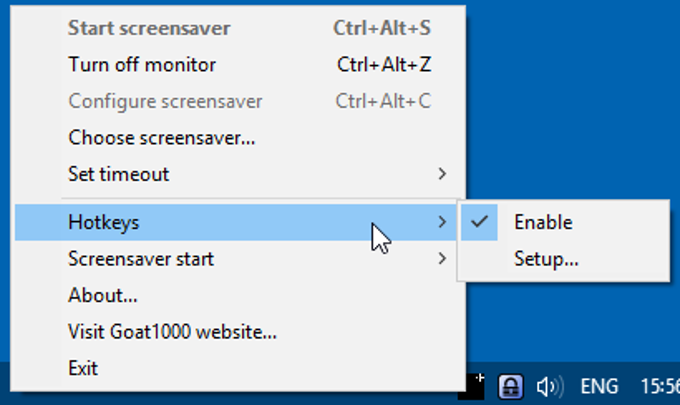Image resolution: width=680 pixels, height=405 pixels.
Task: Select the Set timeout label
Action: pos(118,174)
